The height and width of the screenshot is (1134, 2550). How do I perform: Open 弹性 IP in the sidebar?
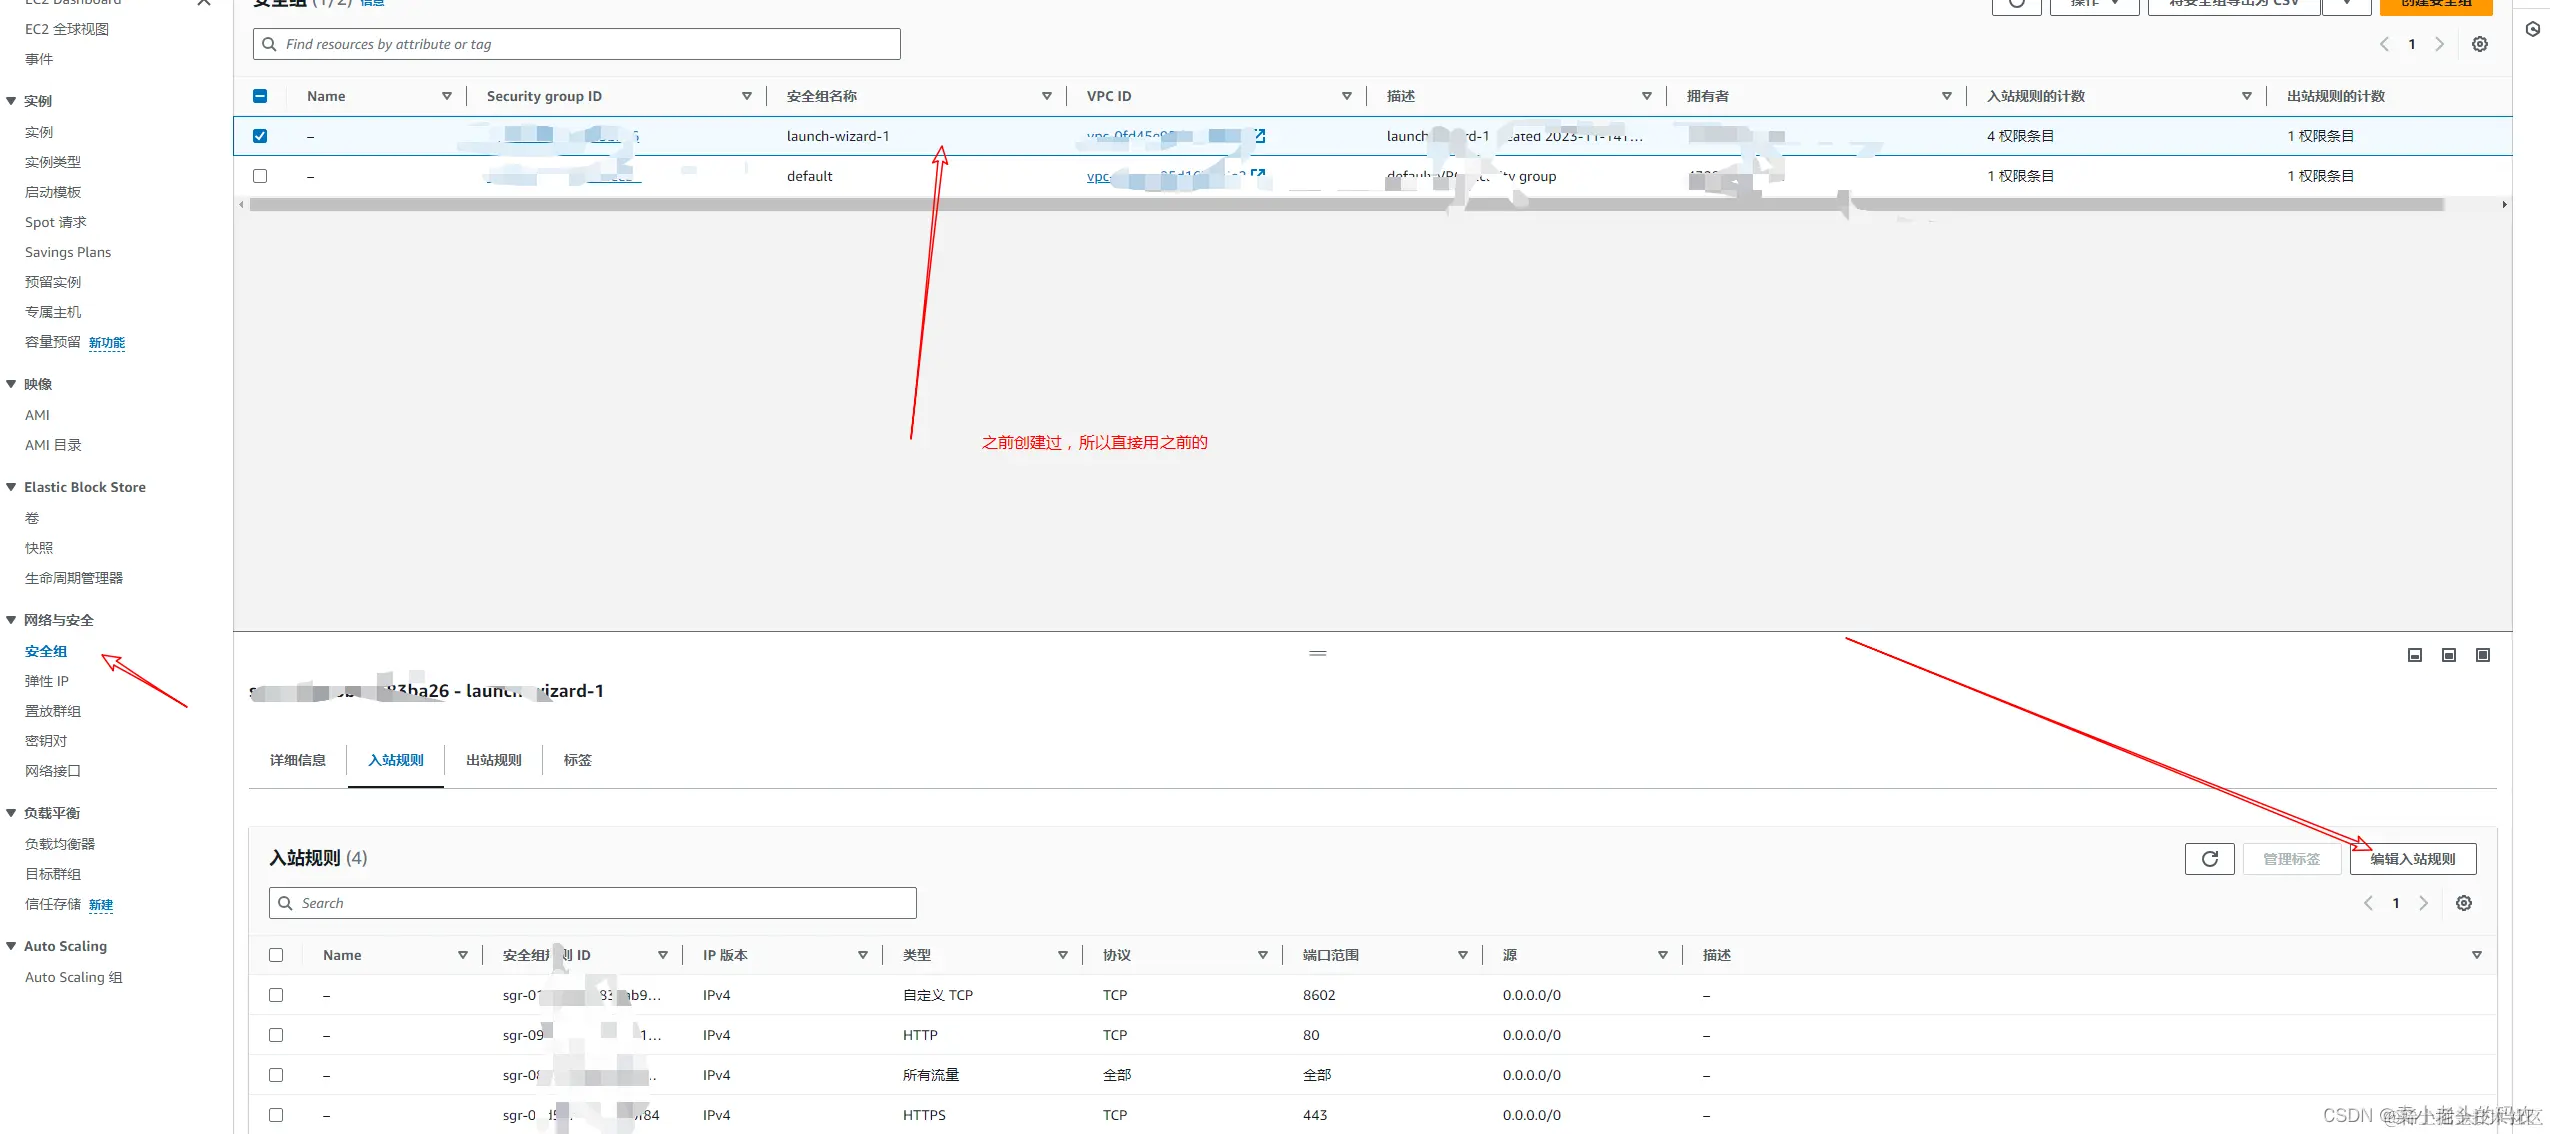(x=47, y=681)
